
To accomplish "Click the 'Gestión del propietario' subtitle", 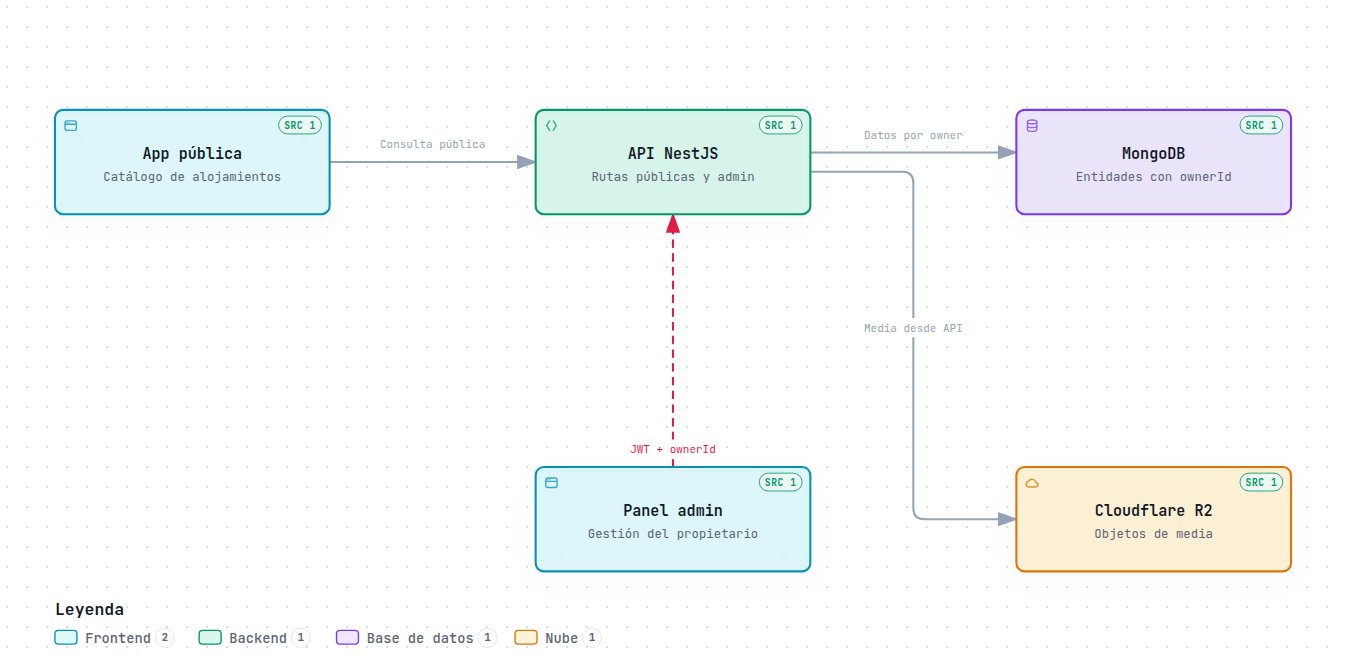I will 673,534.
